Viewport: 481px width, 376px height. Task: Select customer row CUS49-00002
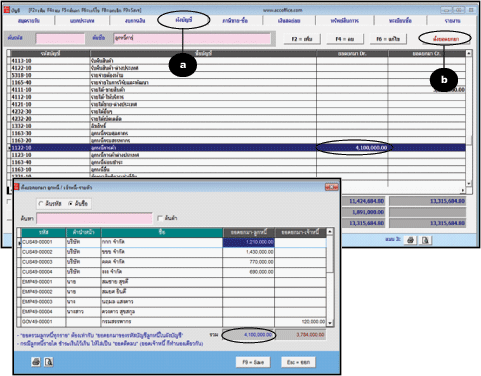[x=174, y=252]
